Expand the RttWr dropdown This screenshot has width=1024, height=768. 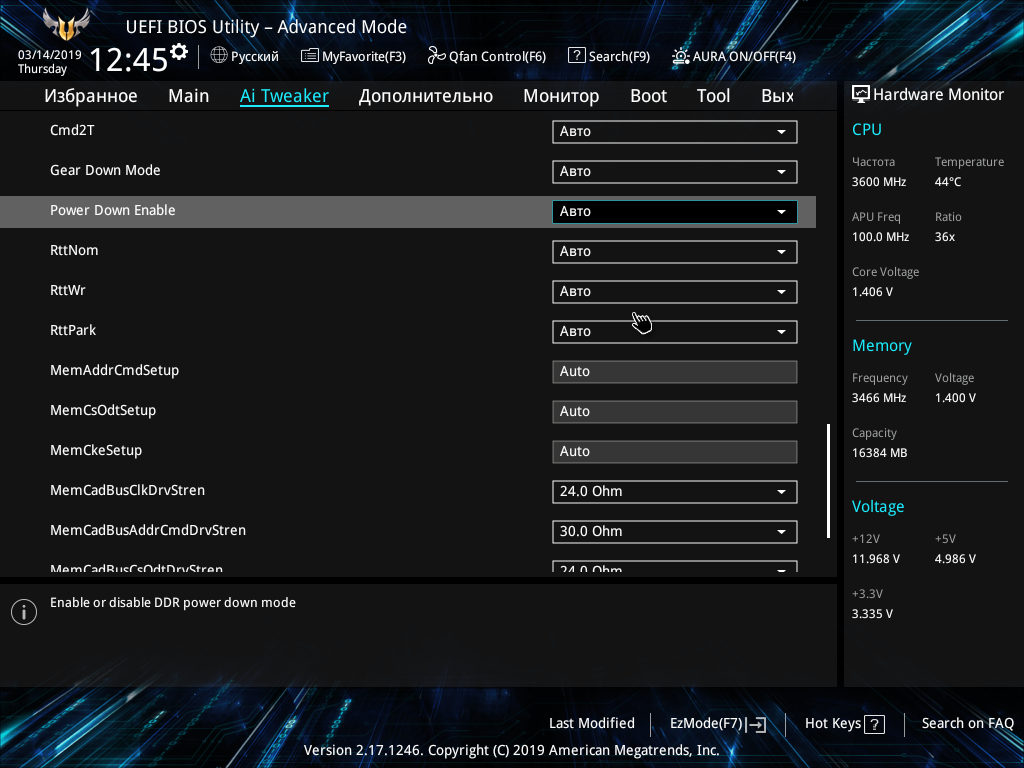point(675,291)
